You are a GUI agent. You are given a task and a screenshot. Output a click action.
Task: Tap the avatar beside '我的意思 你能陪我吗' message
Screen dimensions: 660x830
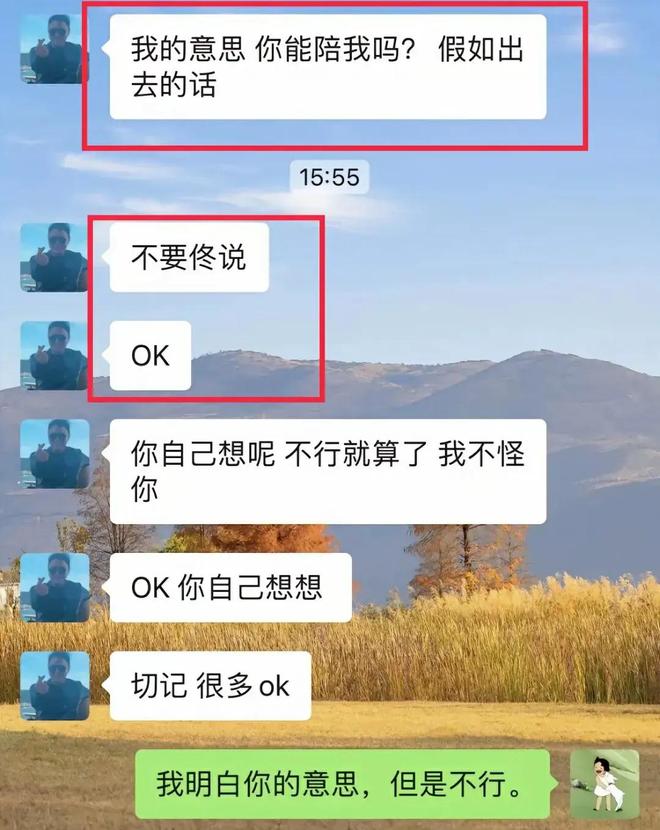54,49
